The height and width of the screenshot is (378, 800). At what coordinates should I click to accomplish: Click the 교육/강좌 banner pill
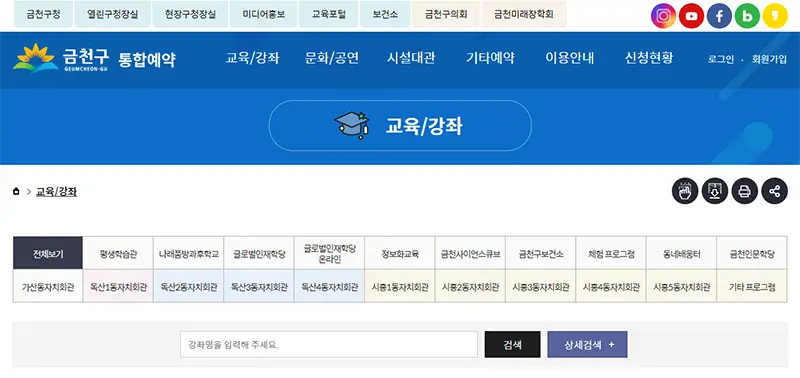click(400, 125)
